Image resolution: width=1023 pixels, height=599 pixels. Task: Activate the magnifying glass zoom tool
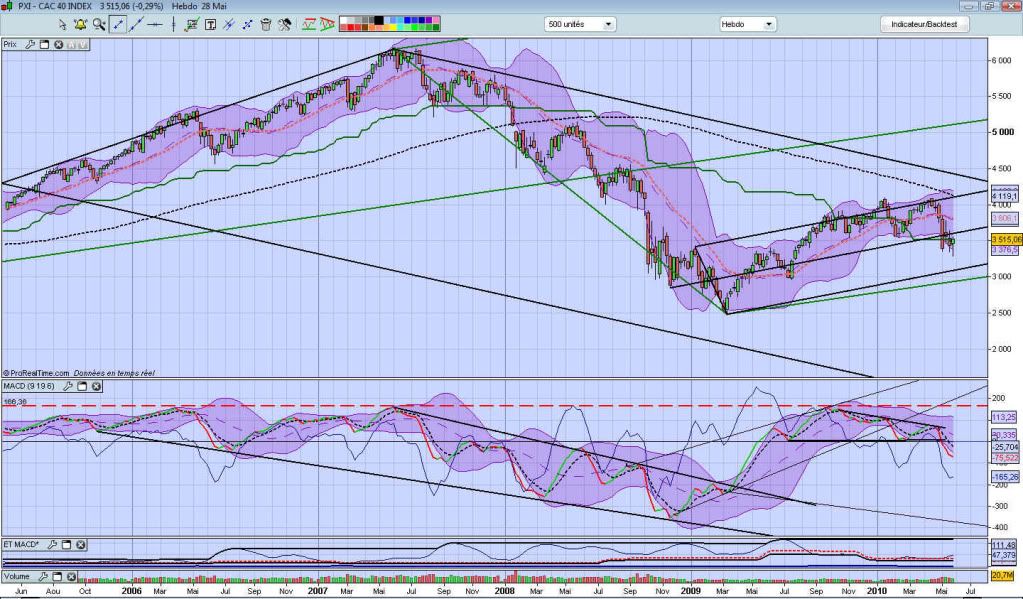tap(98, 24)
